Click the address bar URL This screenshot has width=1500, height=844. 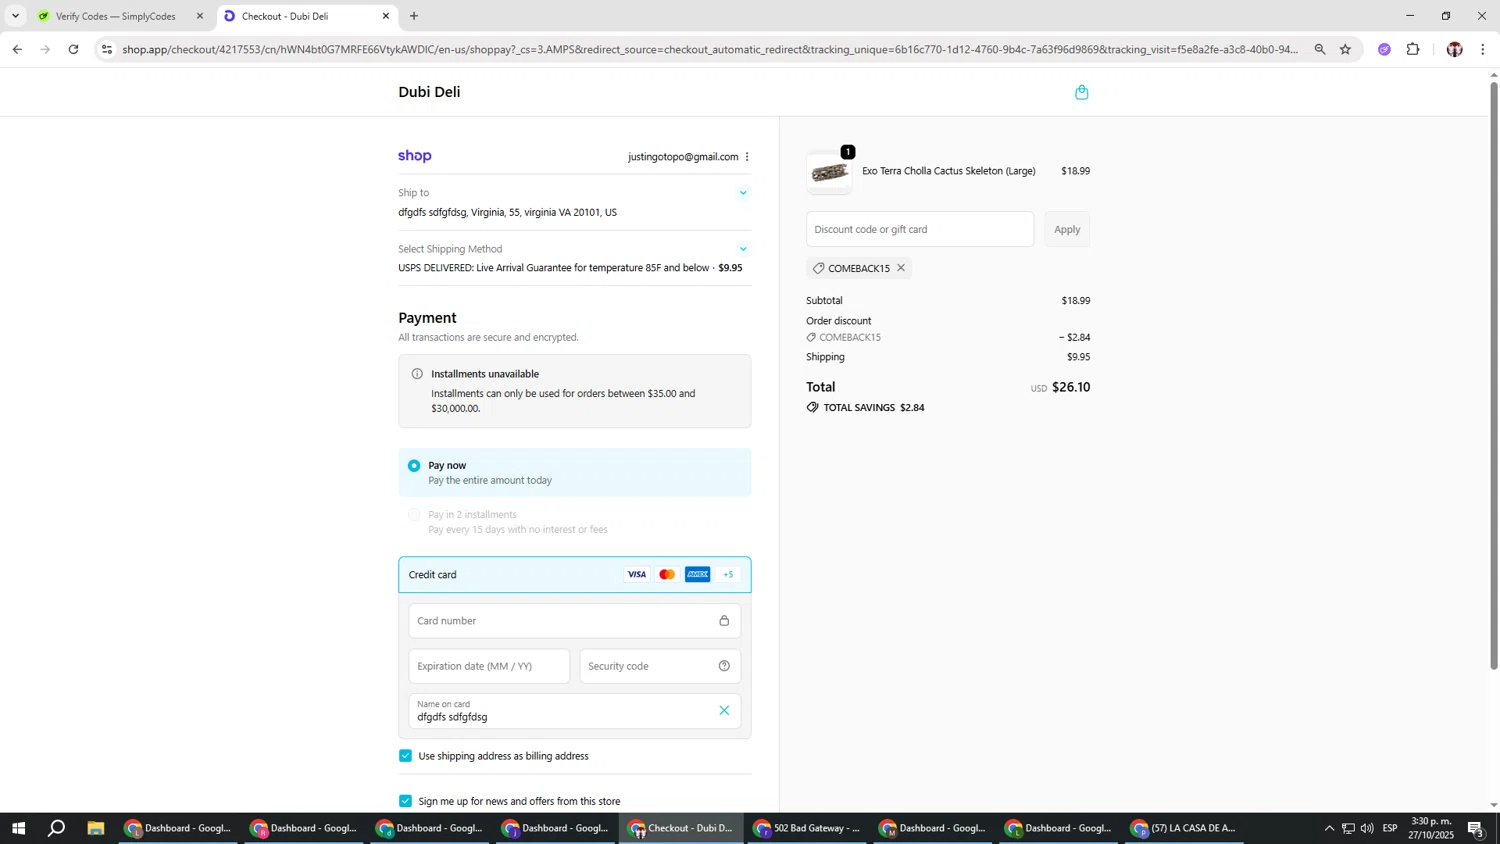tap(710, 49)
